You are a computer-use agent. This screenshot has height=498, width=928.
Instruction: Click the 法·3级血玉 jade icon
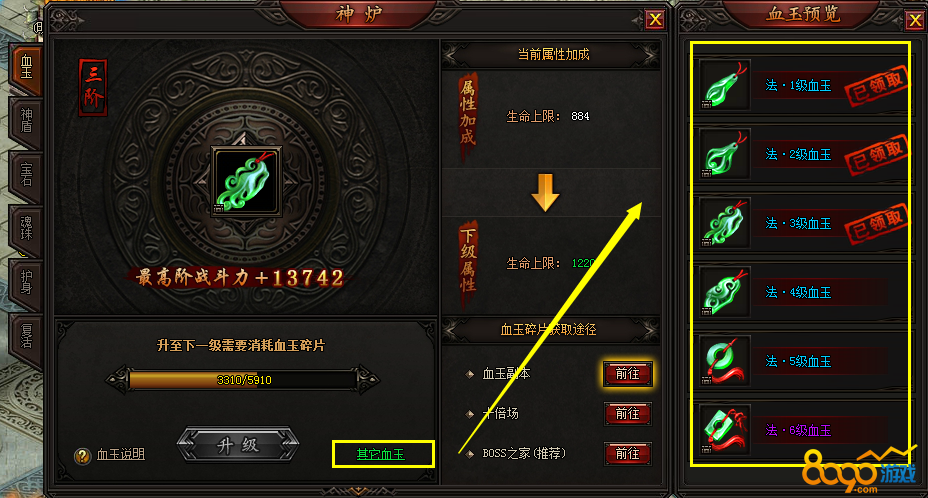[724, 223]
